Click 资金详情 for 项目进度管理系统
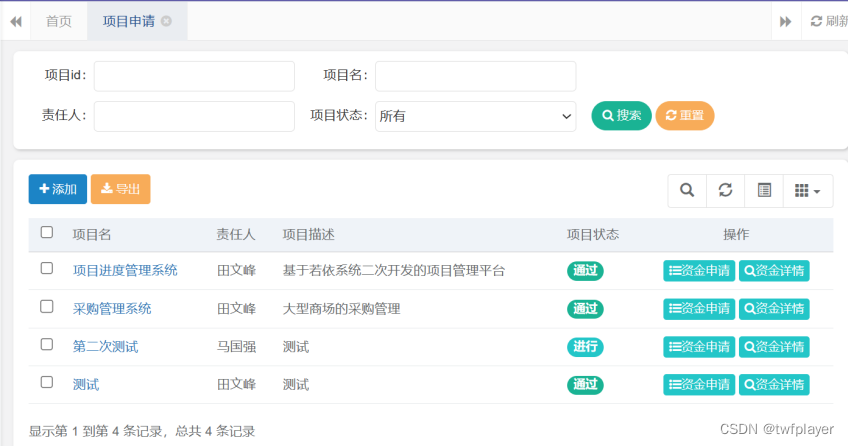 pyautogui.click(x=774, y=271)
